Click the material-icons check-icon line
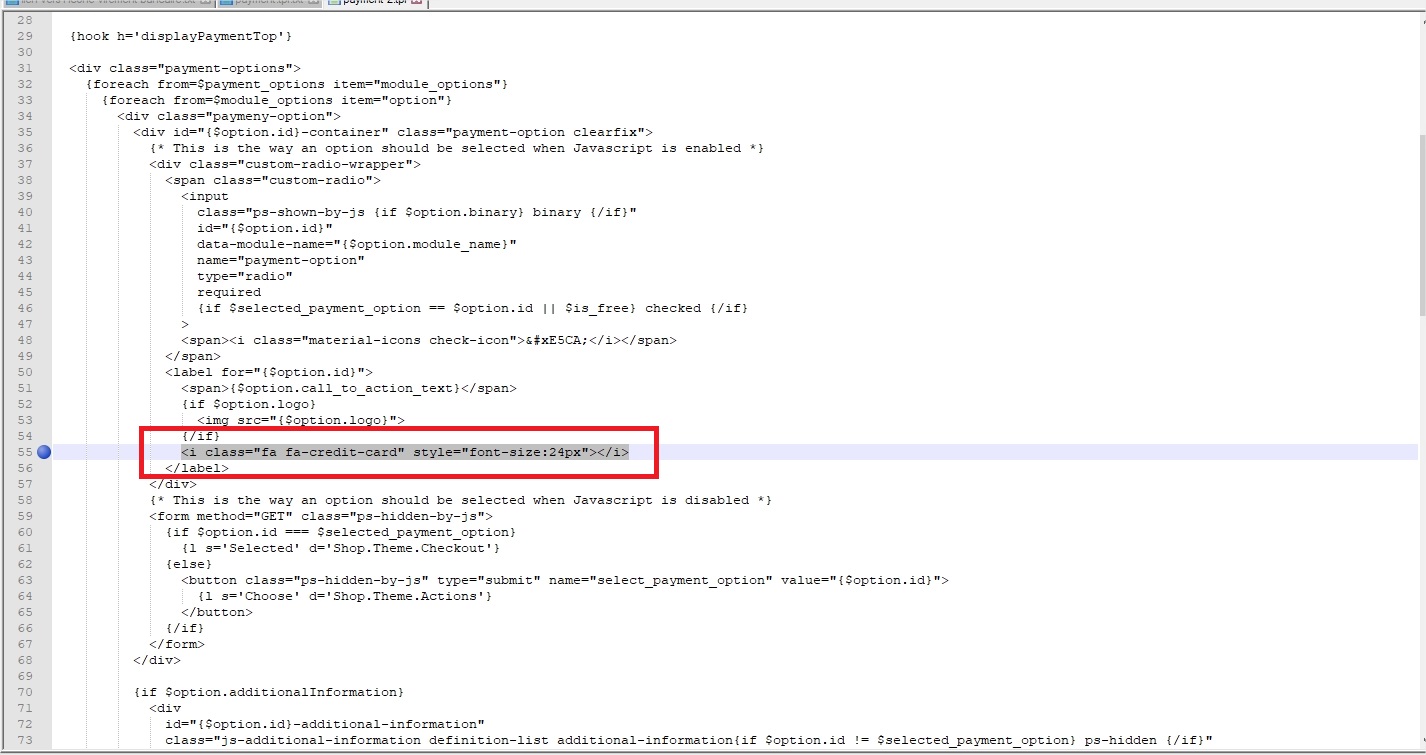Screen dimensions: 1426x755 tap(429, 340)
